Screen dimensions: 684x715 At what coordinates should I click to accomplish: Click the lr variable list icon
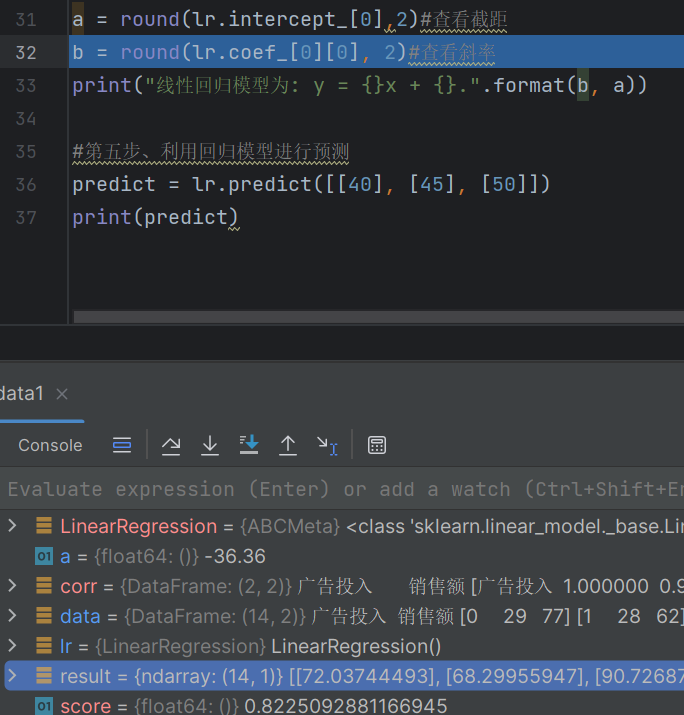click(x=44, y=645)
